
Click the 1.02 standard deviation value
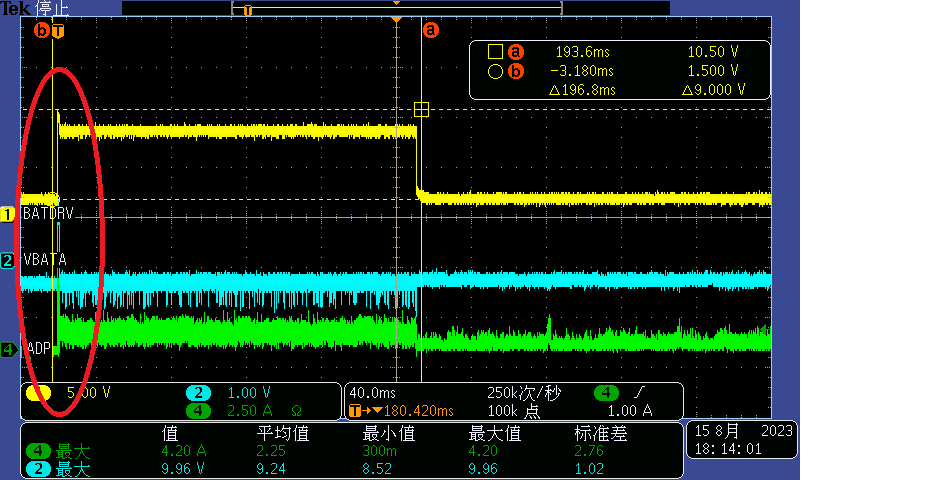tap(589, 468)
